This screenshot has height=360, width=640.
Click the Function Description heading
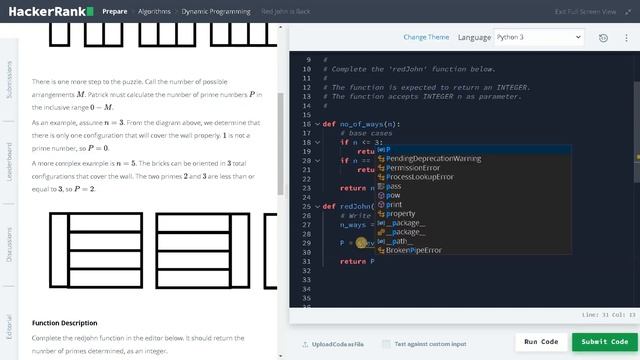point(64,323)
